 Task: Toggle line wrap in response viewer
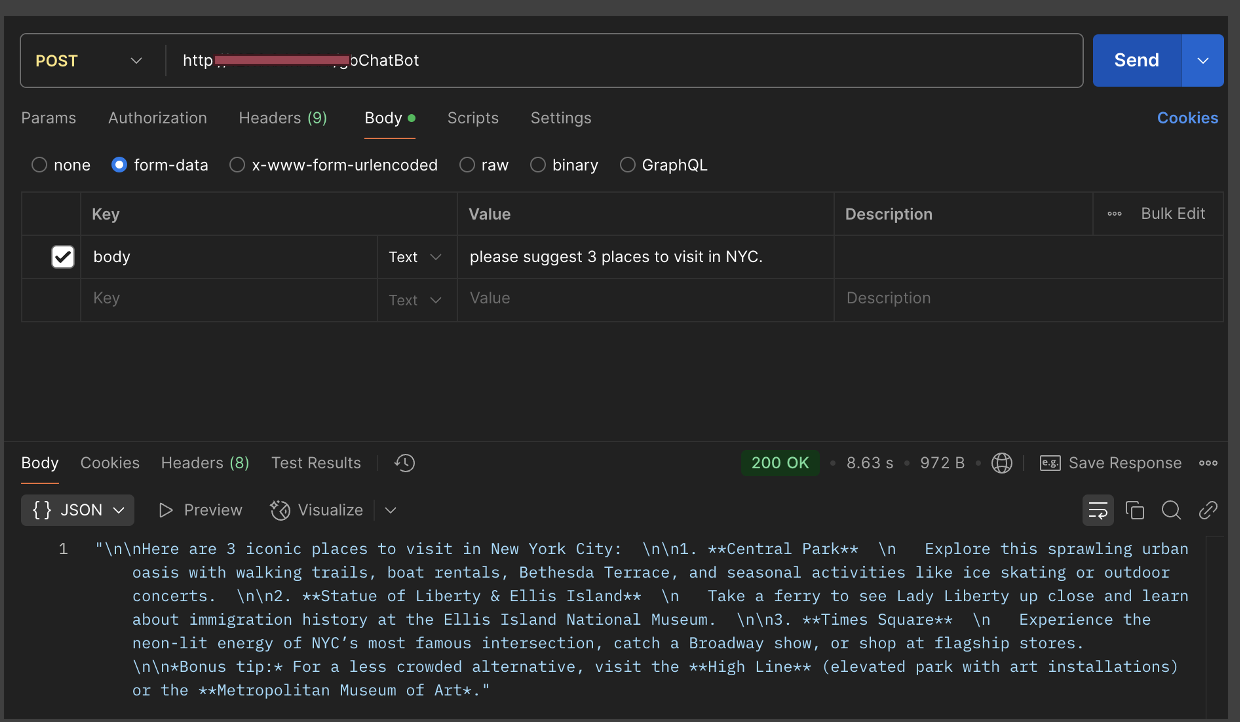pos(1098,510)
